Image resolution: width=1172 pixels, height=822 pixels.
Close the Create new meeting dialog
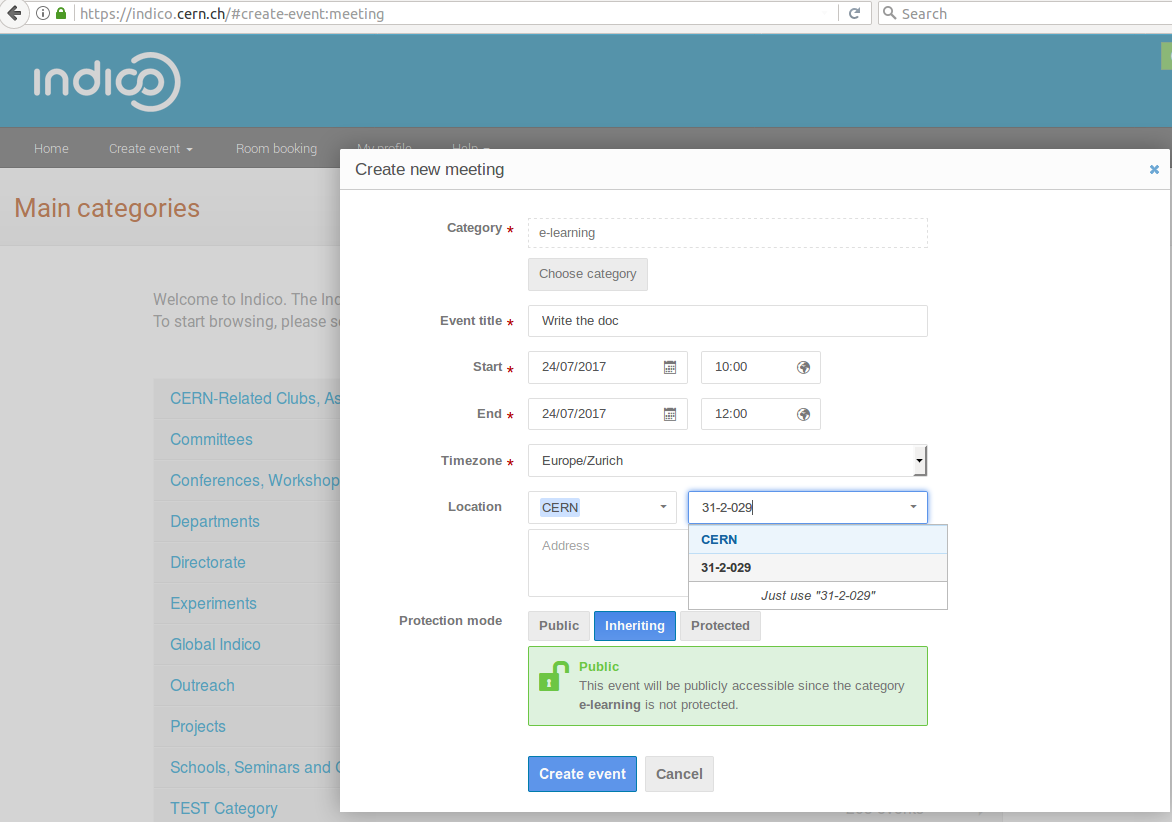1154,170
